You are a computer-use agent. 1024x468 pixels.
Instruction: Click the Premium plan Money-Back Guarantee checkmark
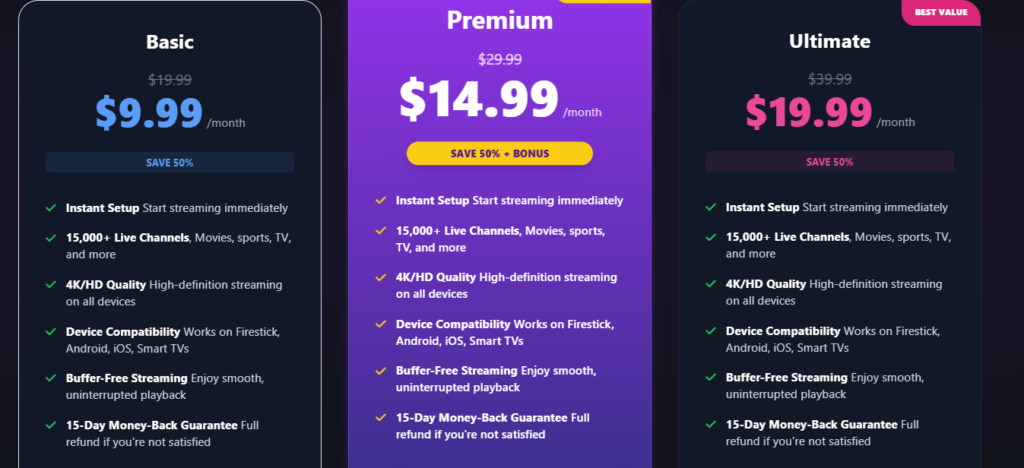pos(381,417)
